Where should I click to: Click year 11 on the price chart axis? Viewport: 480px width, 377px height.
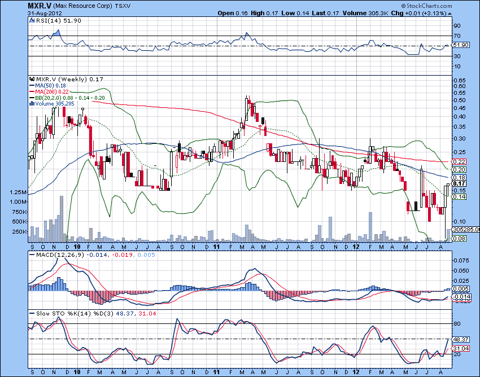pyautogui.click(x=216, y=247)
